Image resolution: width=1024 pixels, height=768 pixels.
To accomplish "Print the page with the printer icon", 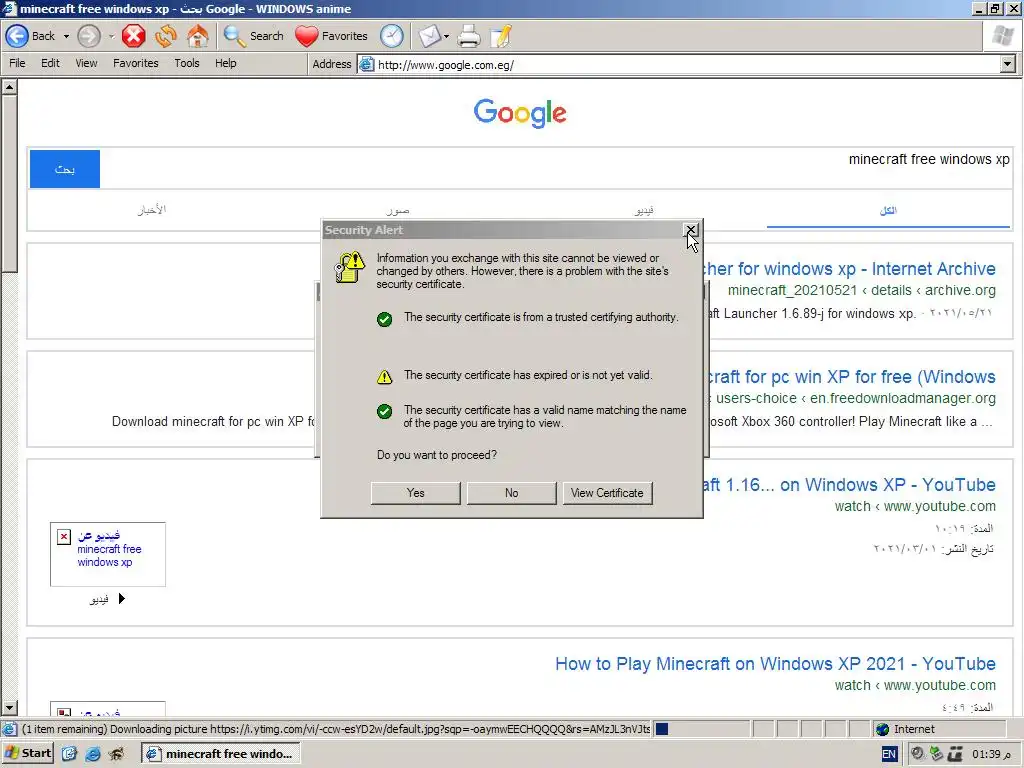I will click(x=468, y=36).
